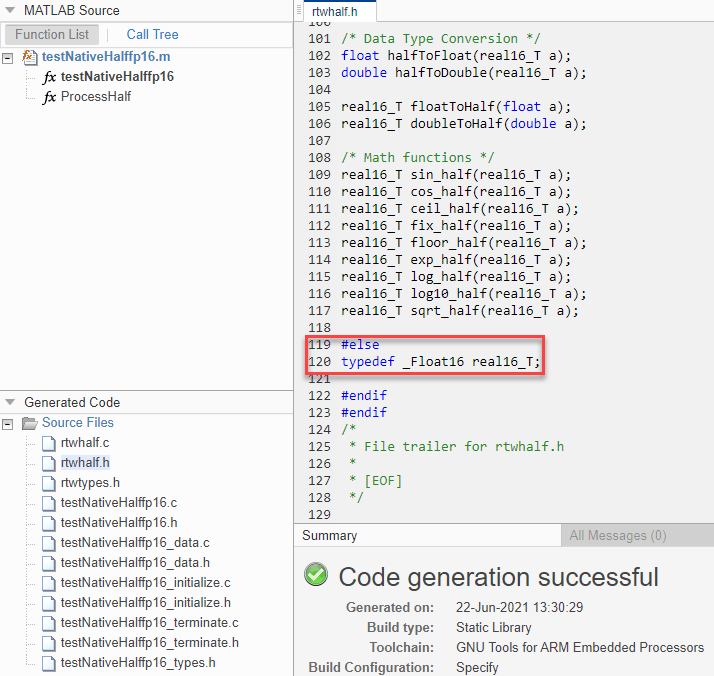The image size is (714, 676).
Task: Click the file icon for testNativeHalffp16_terminate.h
Action: pyautogui.click(x=49, y=644)
